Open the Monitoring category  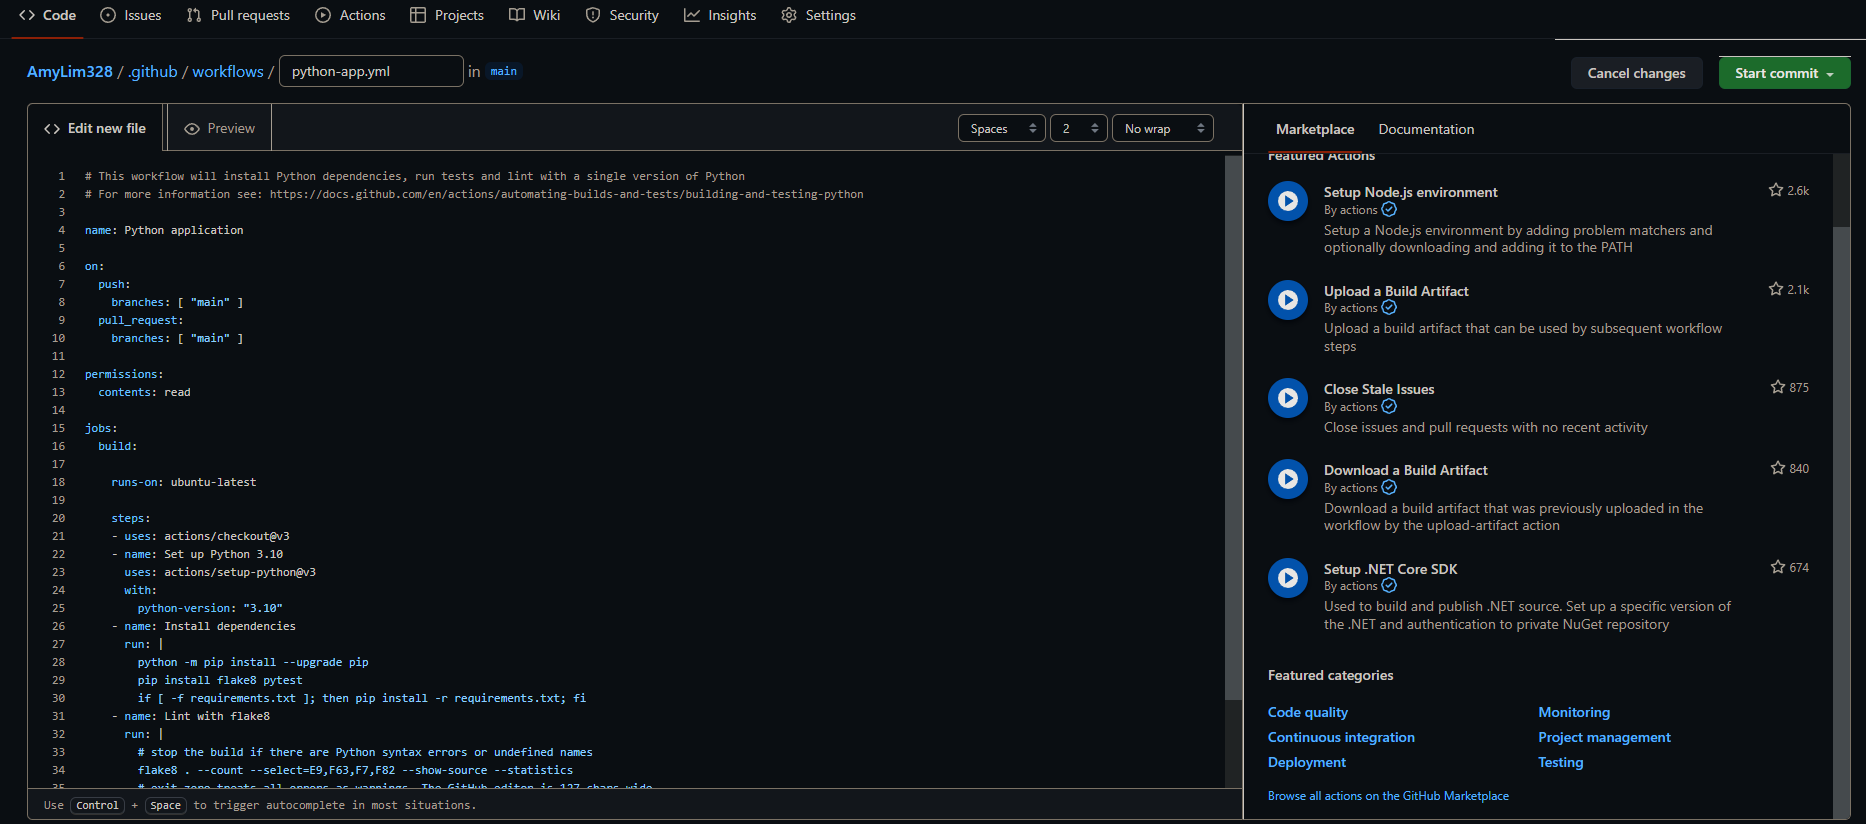1574,712
